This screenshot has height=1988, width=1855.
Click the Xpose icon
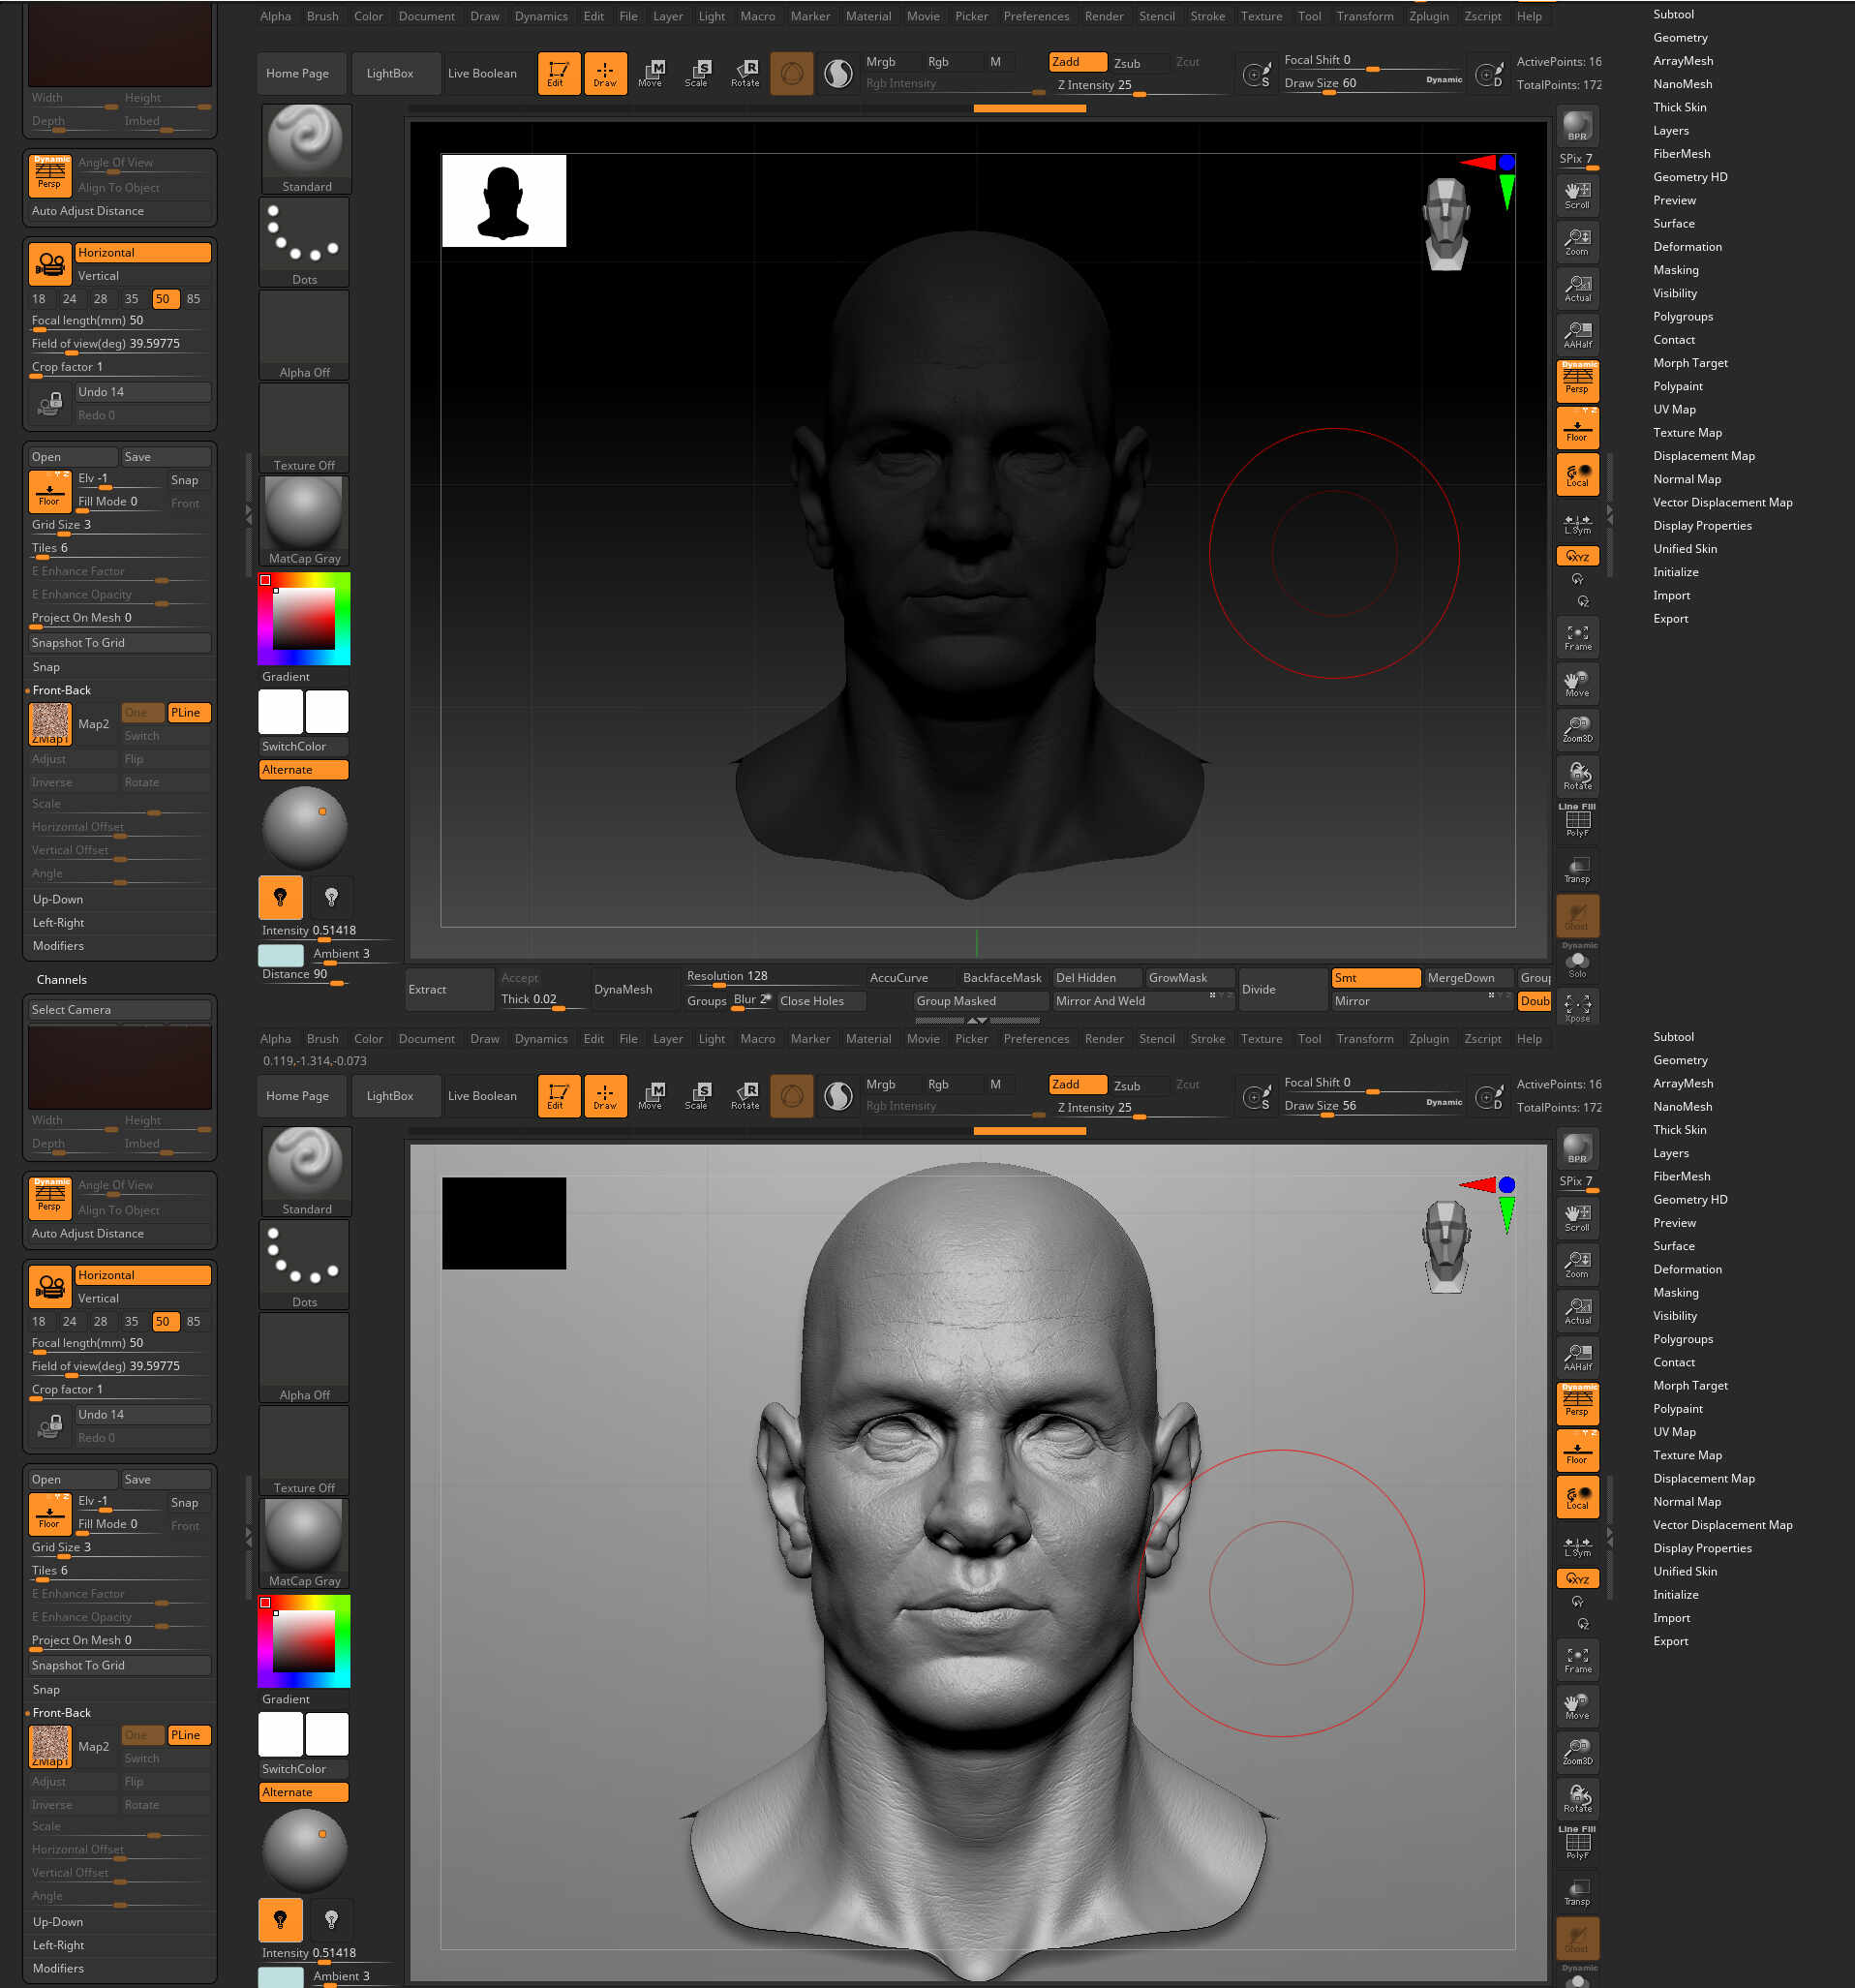coord(1577,1007)
